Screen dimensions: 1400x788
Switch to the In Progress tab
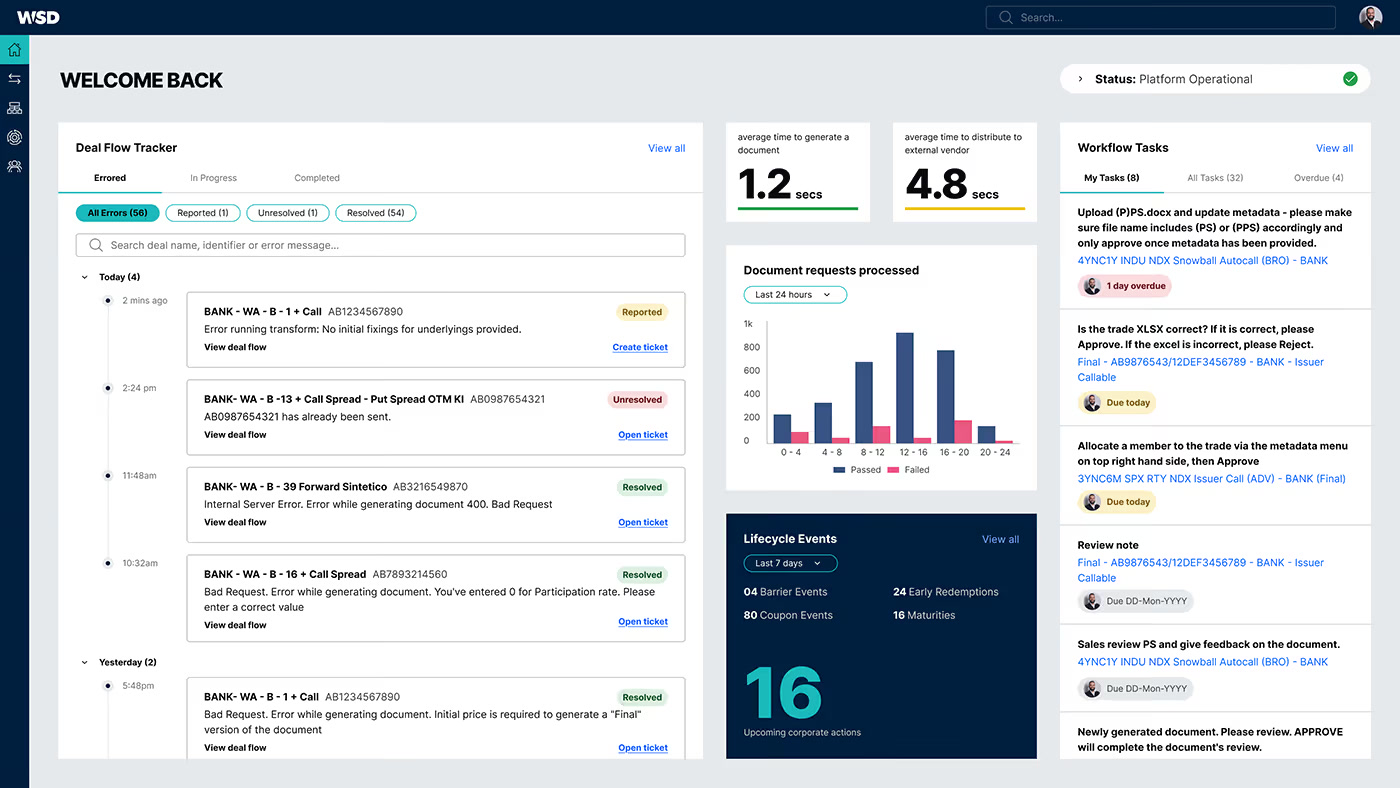coord(213,178)
